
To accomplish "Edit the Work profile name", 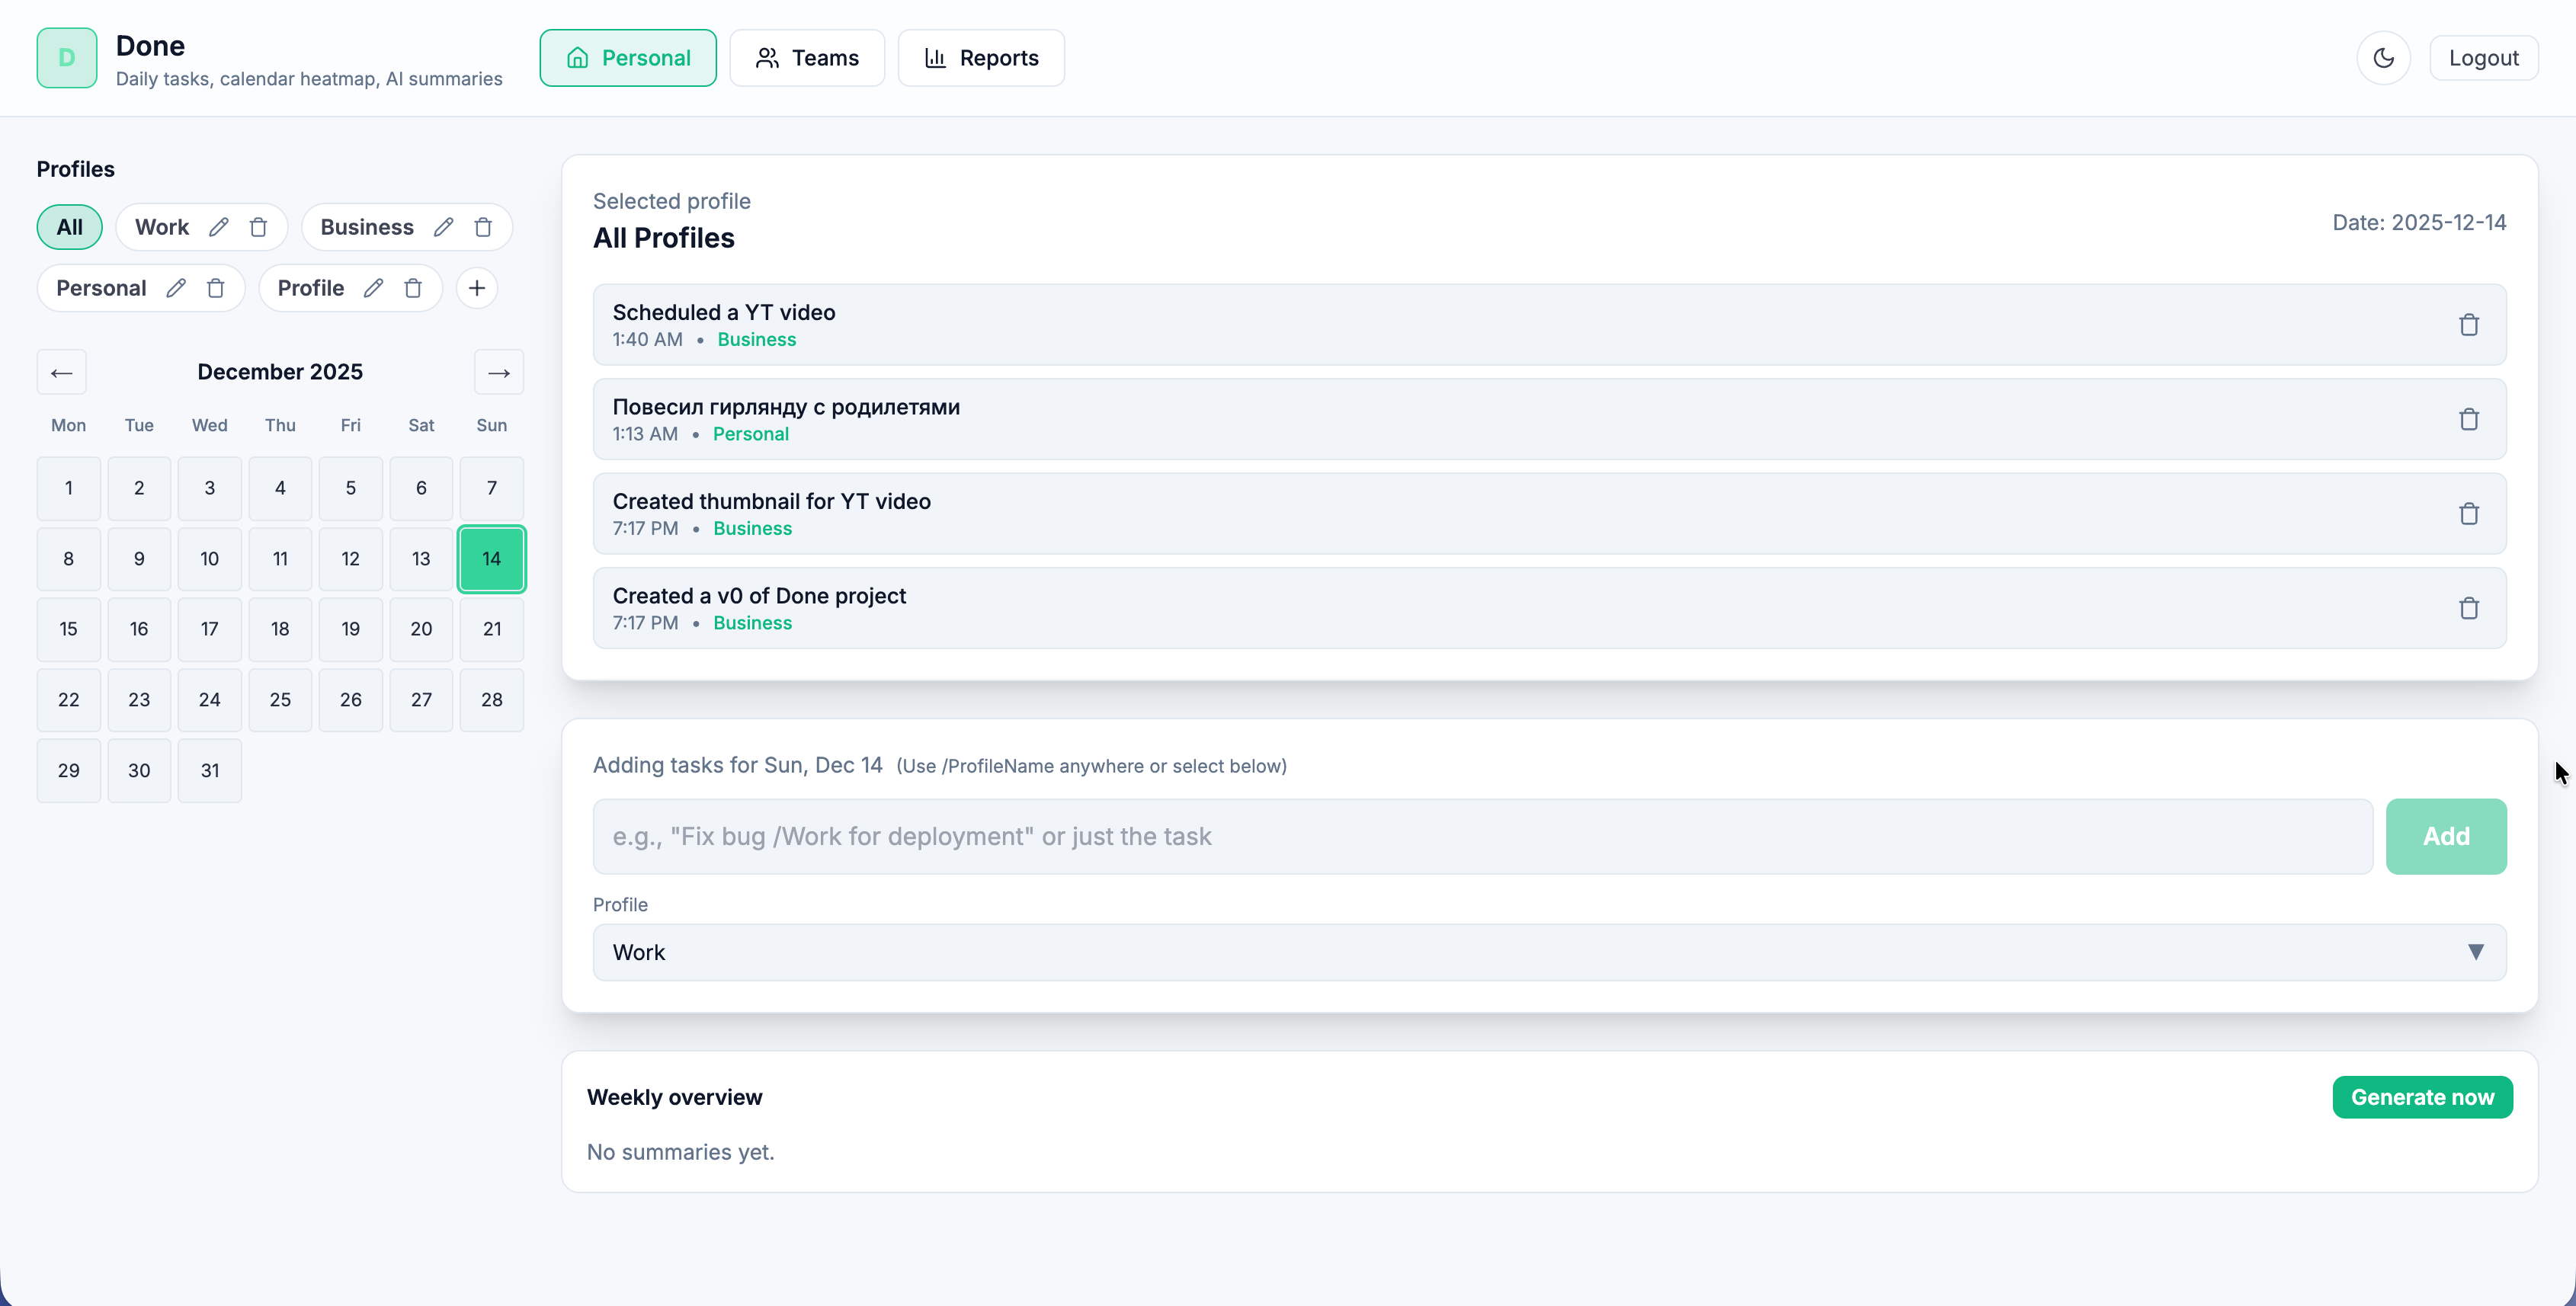I will coord(219,227).
